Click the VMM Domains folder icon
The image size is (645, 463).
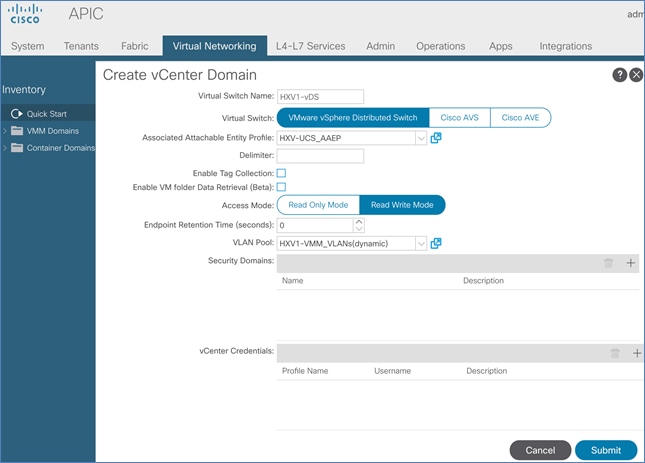pos(17,131)
